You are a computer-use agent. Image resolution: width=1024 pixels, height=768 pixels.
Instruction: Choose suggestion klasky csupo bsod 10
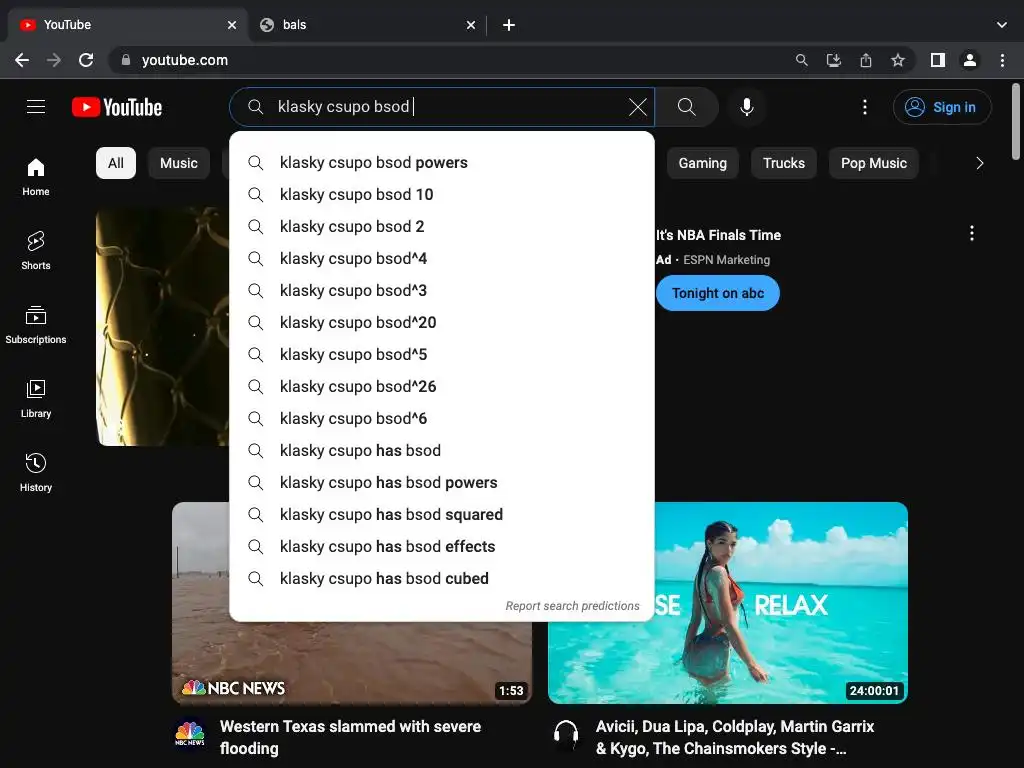pos(441,195)
